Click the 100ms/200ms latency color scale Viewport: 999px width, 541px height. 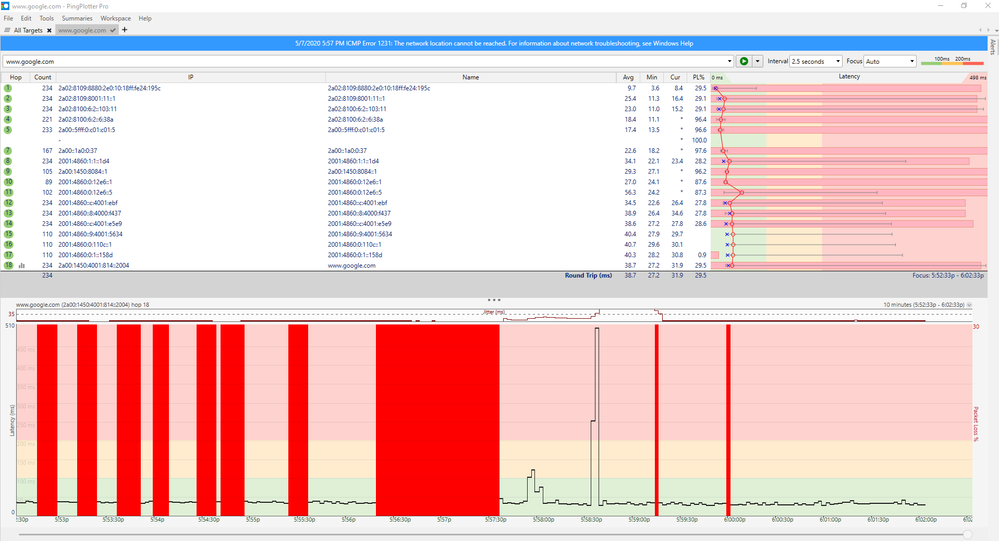[952, 61]
